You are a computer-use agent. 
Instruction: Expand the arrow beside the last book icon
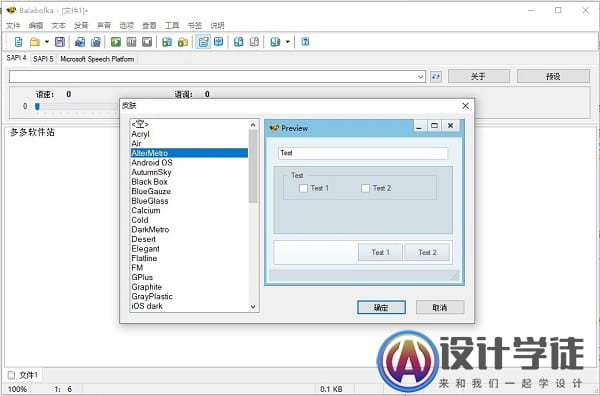tap(287, 42)
